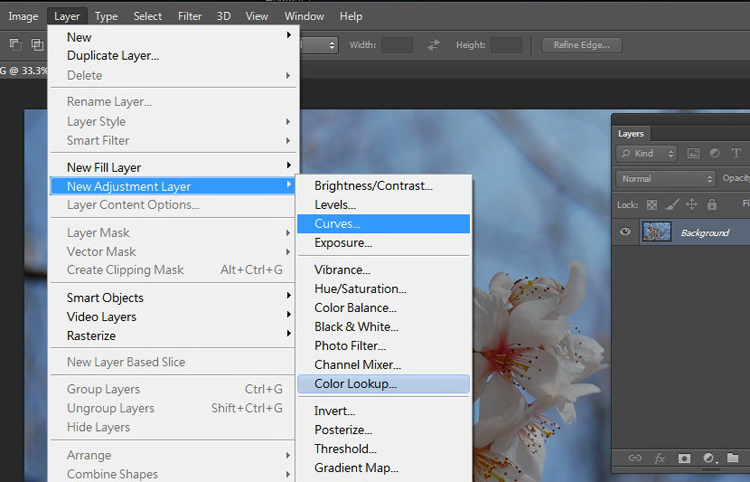Enable adjustment layer filter icon
The width and height of the screenshot is (750, 482).
pos(715,153)
